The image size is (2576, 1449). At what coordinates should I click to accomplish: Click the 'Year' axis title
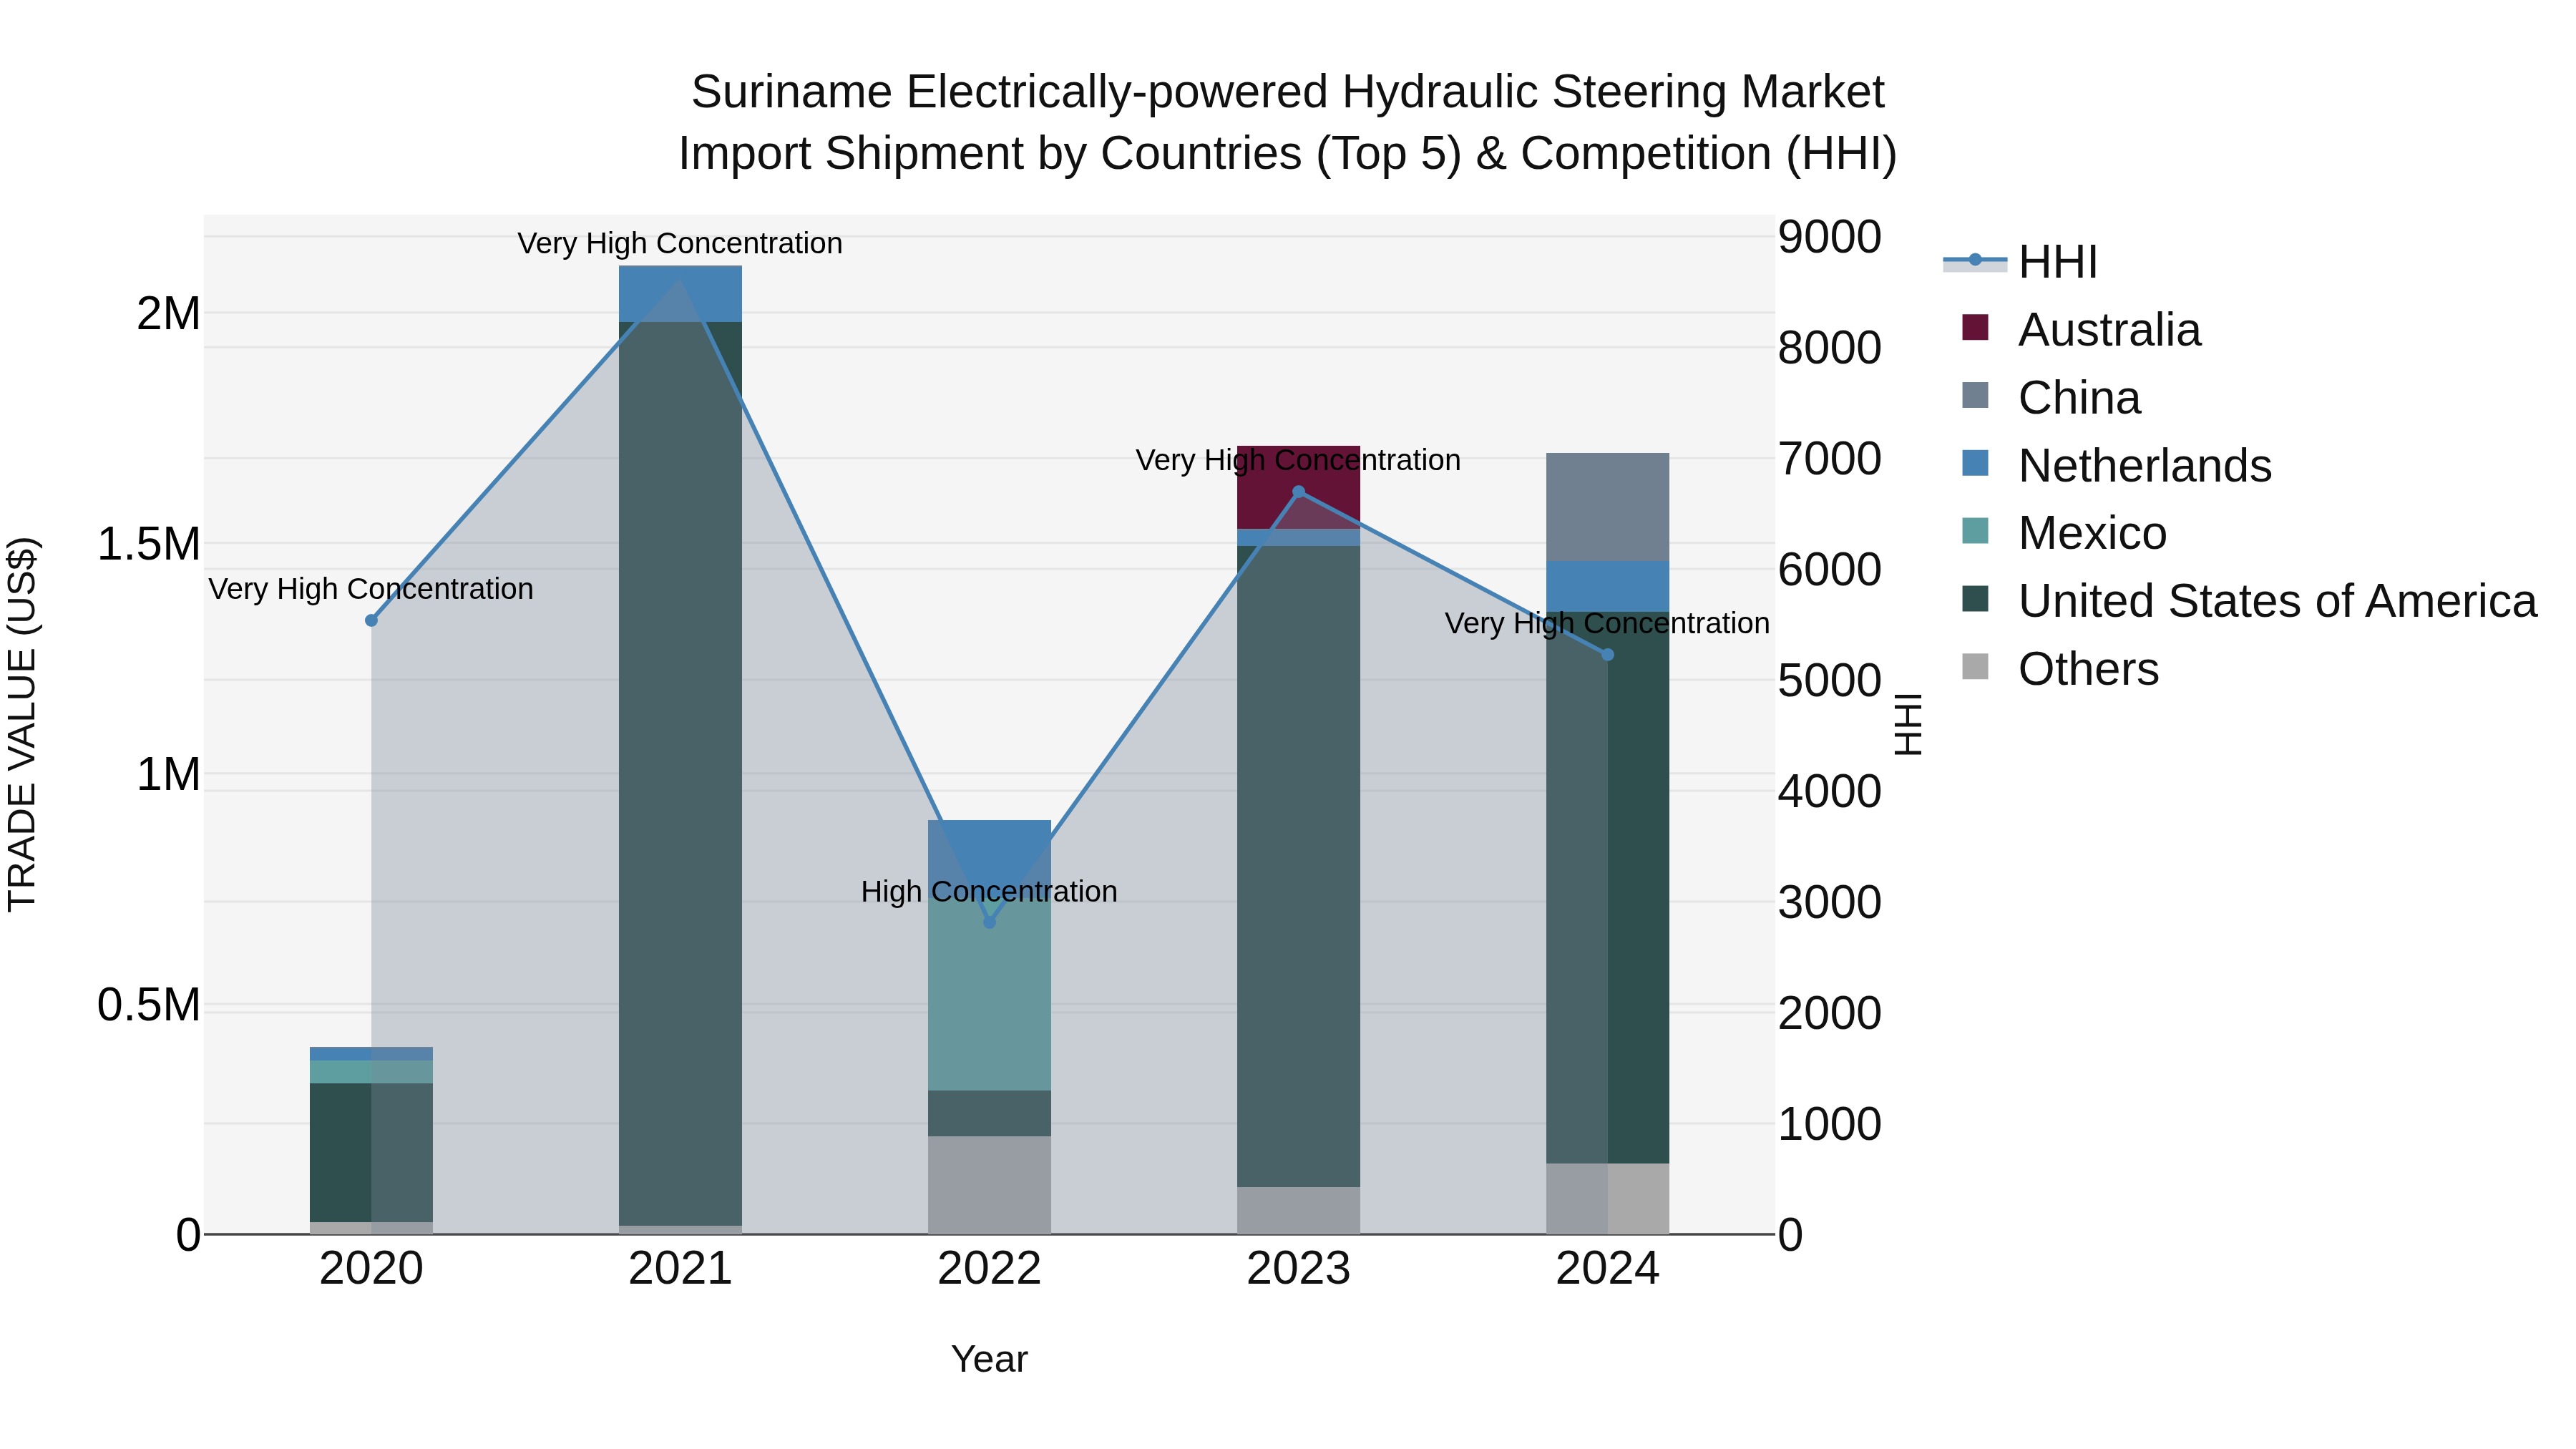tap(989, 1359)
